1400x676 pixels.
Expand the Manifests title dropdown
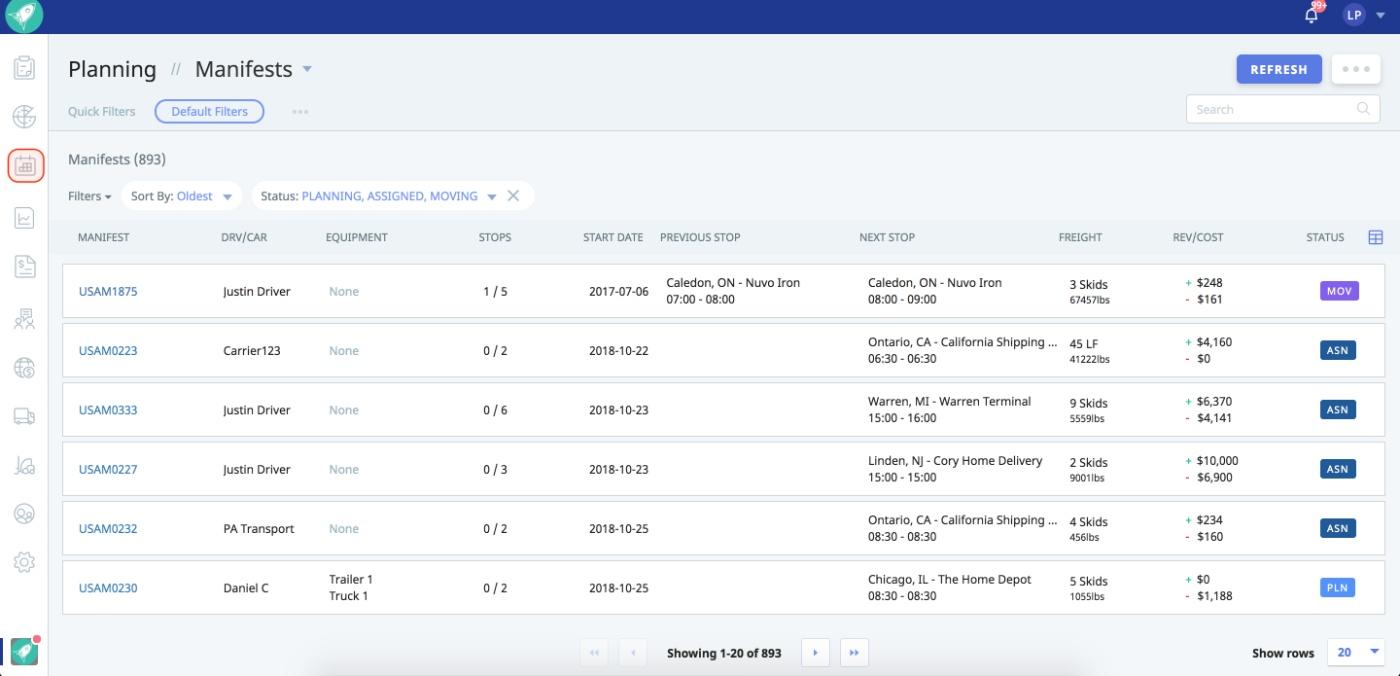[x=307, y=69]
